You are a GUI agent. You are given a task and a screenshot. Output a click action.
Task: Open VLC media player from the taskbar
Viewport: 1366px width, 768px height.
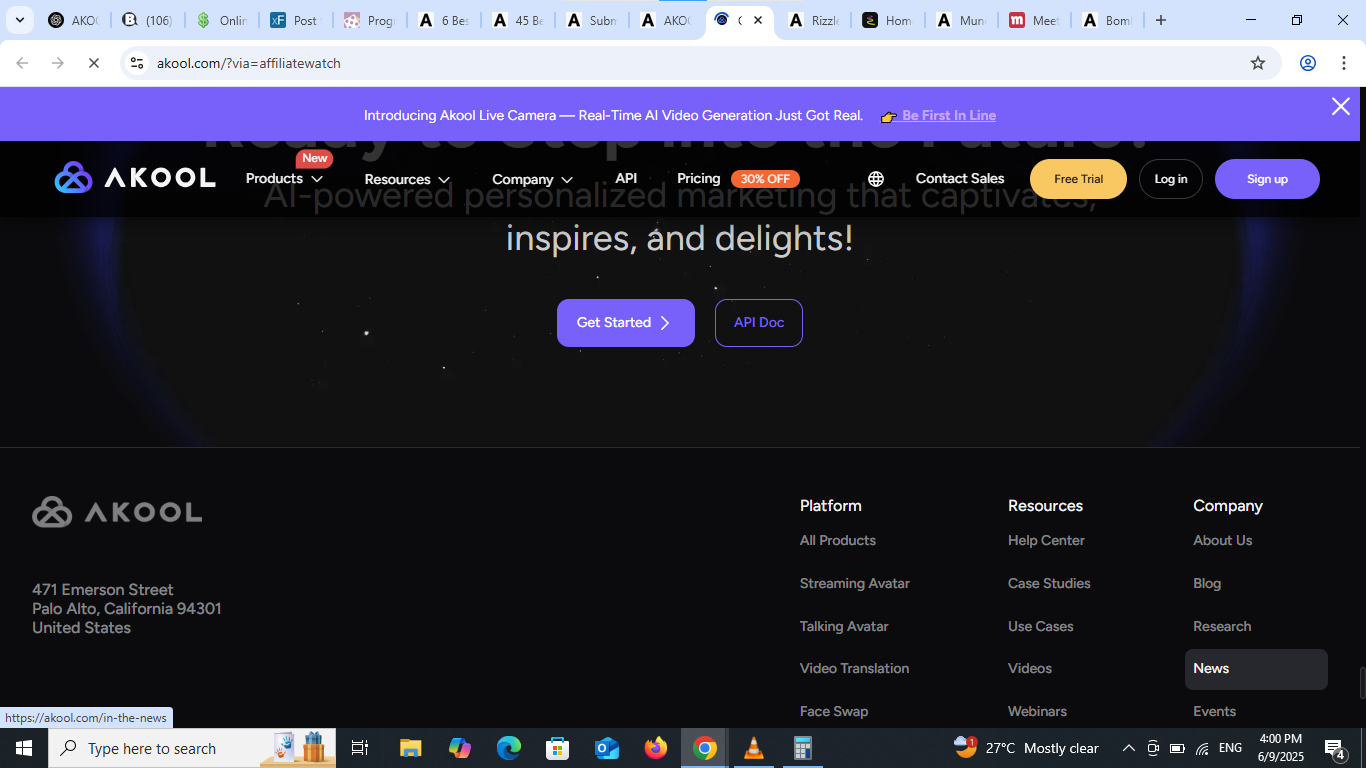754,748
